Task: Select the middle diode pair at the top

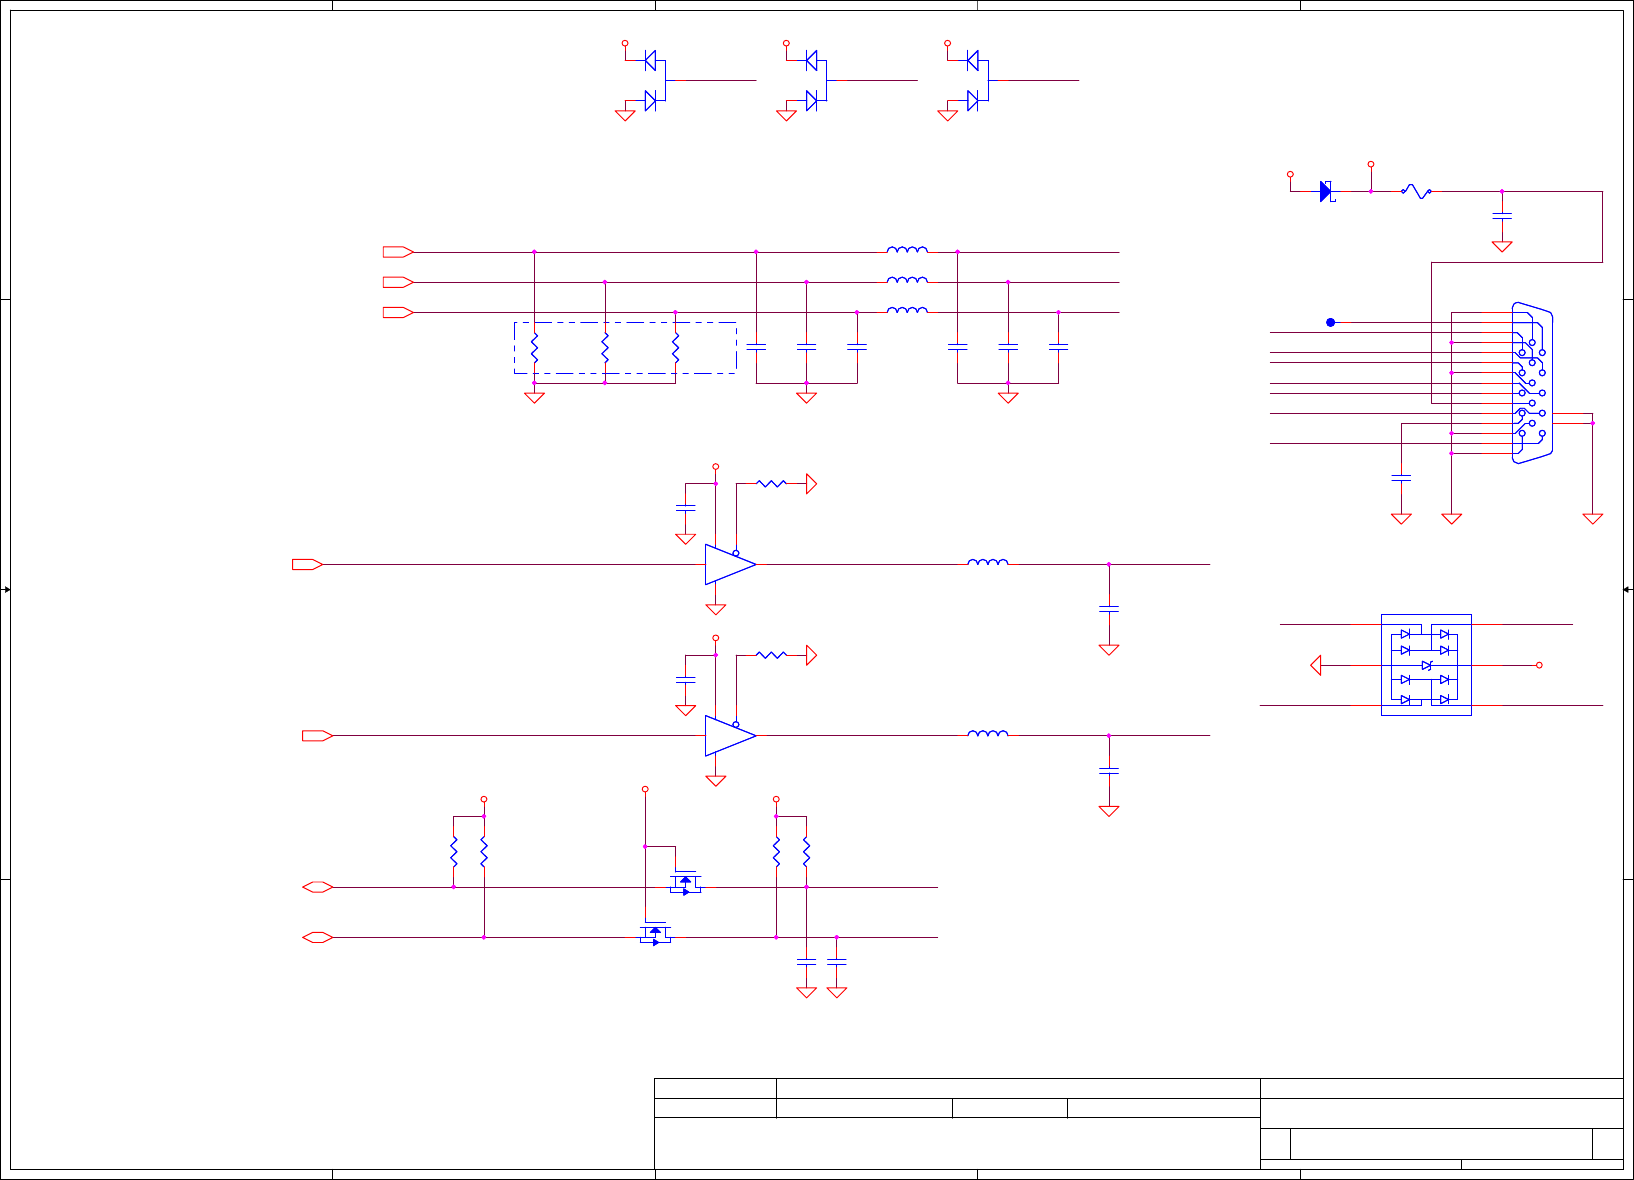Action: point(815,81)
